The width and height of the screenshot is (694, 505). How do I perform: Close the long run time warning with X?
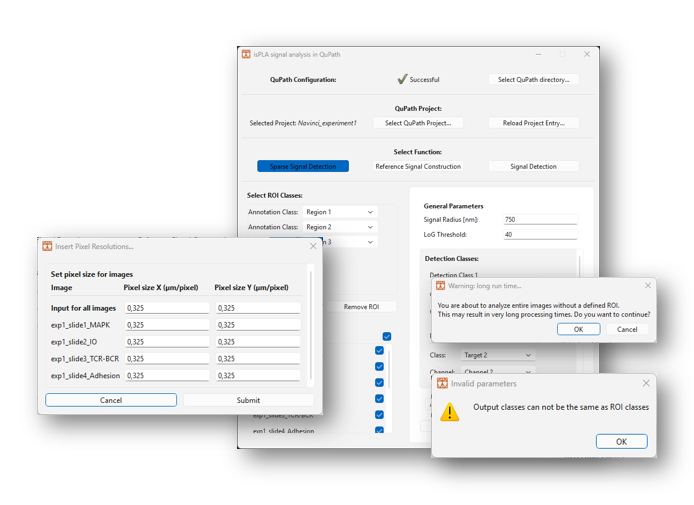[647, 286]
